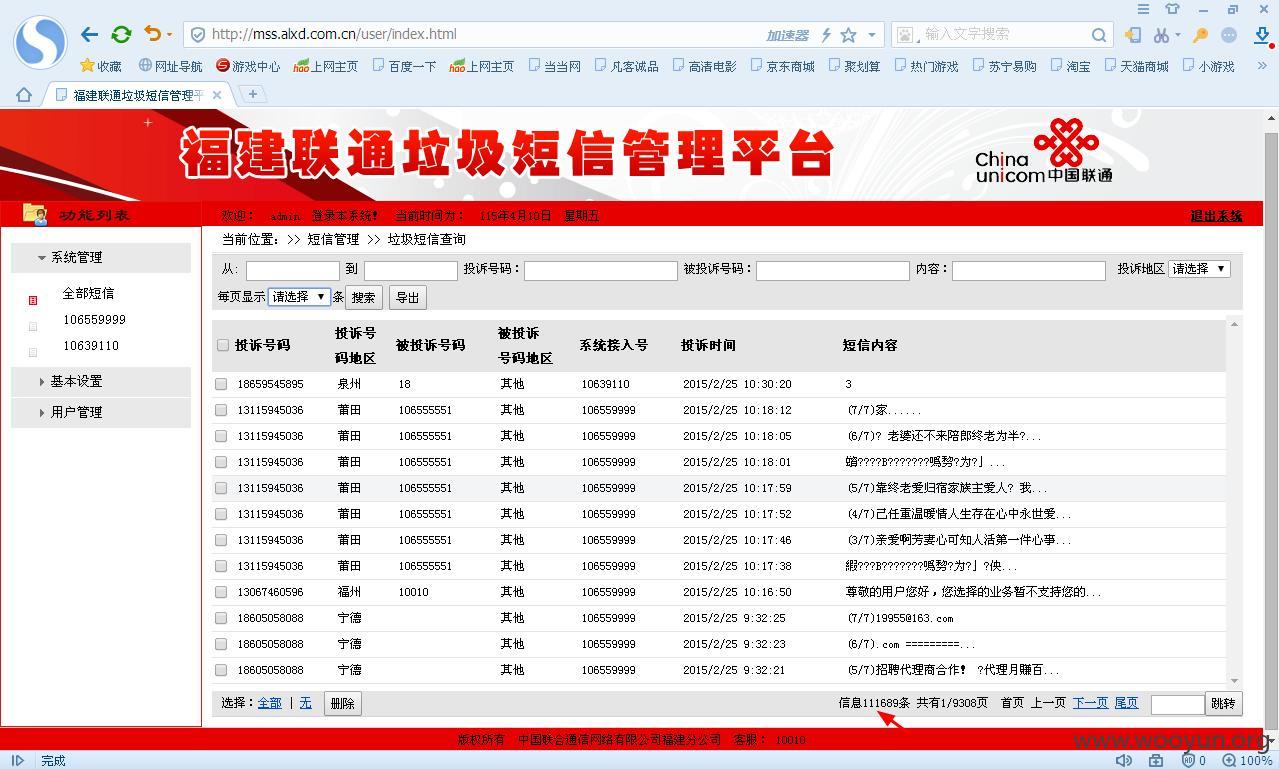
Task: Click 退出系统 logout link
Action: (x=1216, y=215)
